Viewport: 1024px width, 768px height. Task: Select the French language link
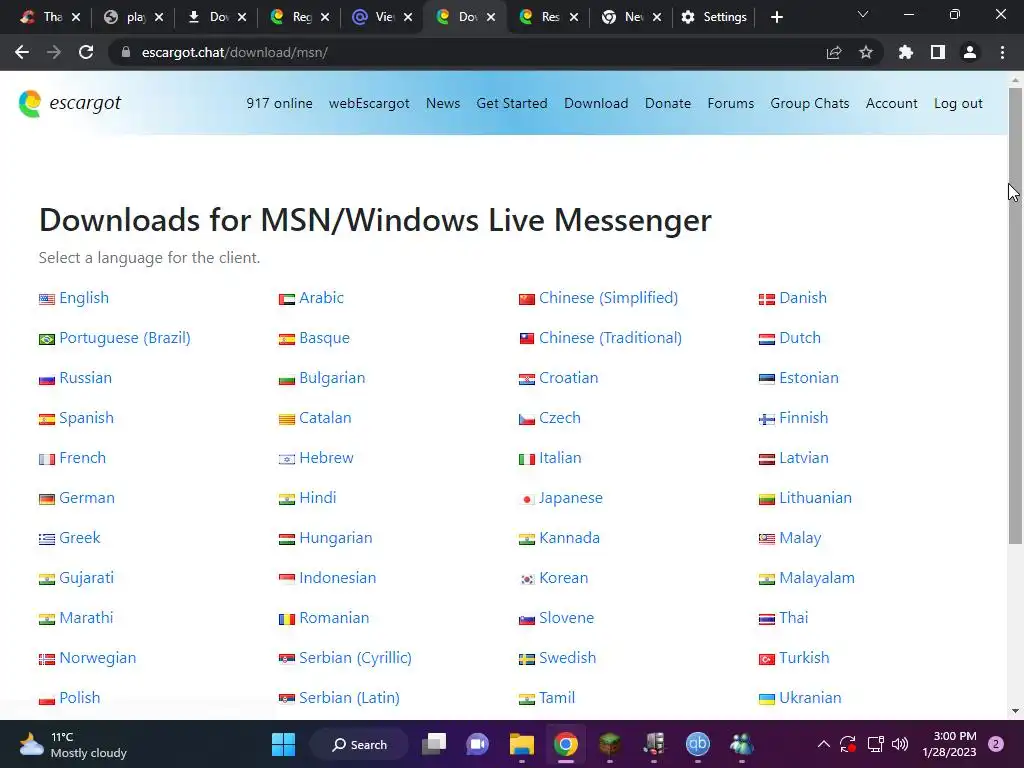coord(82,457)
